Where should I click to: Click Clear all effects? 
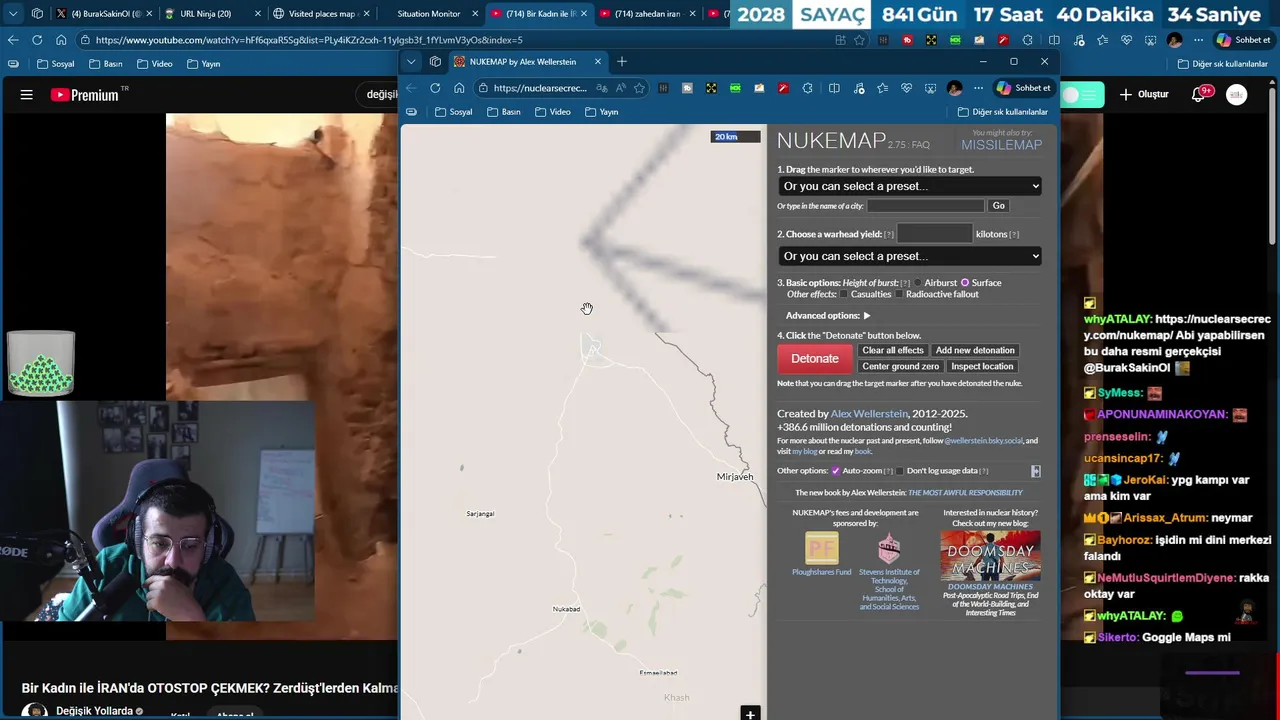tap(893, 350)
